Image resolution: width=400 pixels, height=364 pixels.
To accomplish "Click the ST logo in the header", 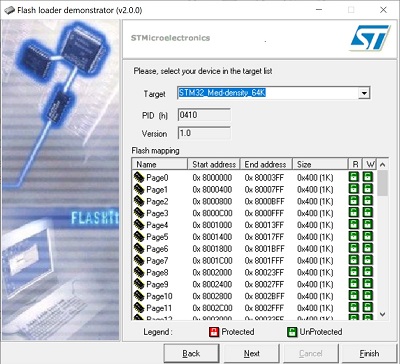I will point(370,37).
